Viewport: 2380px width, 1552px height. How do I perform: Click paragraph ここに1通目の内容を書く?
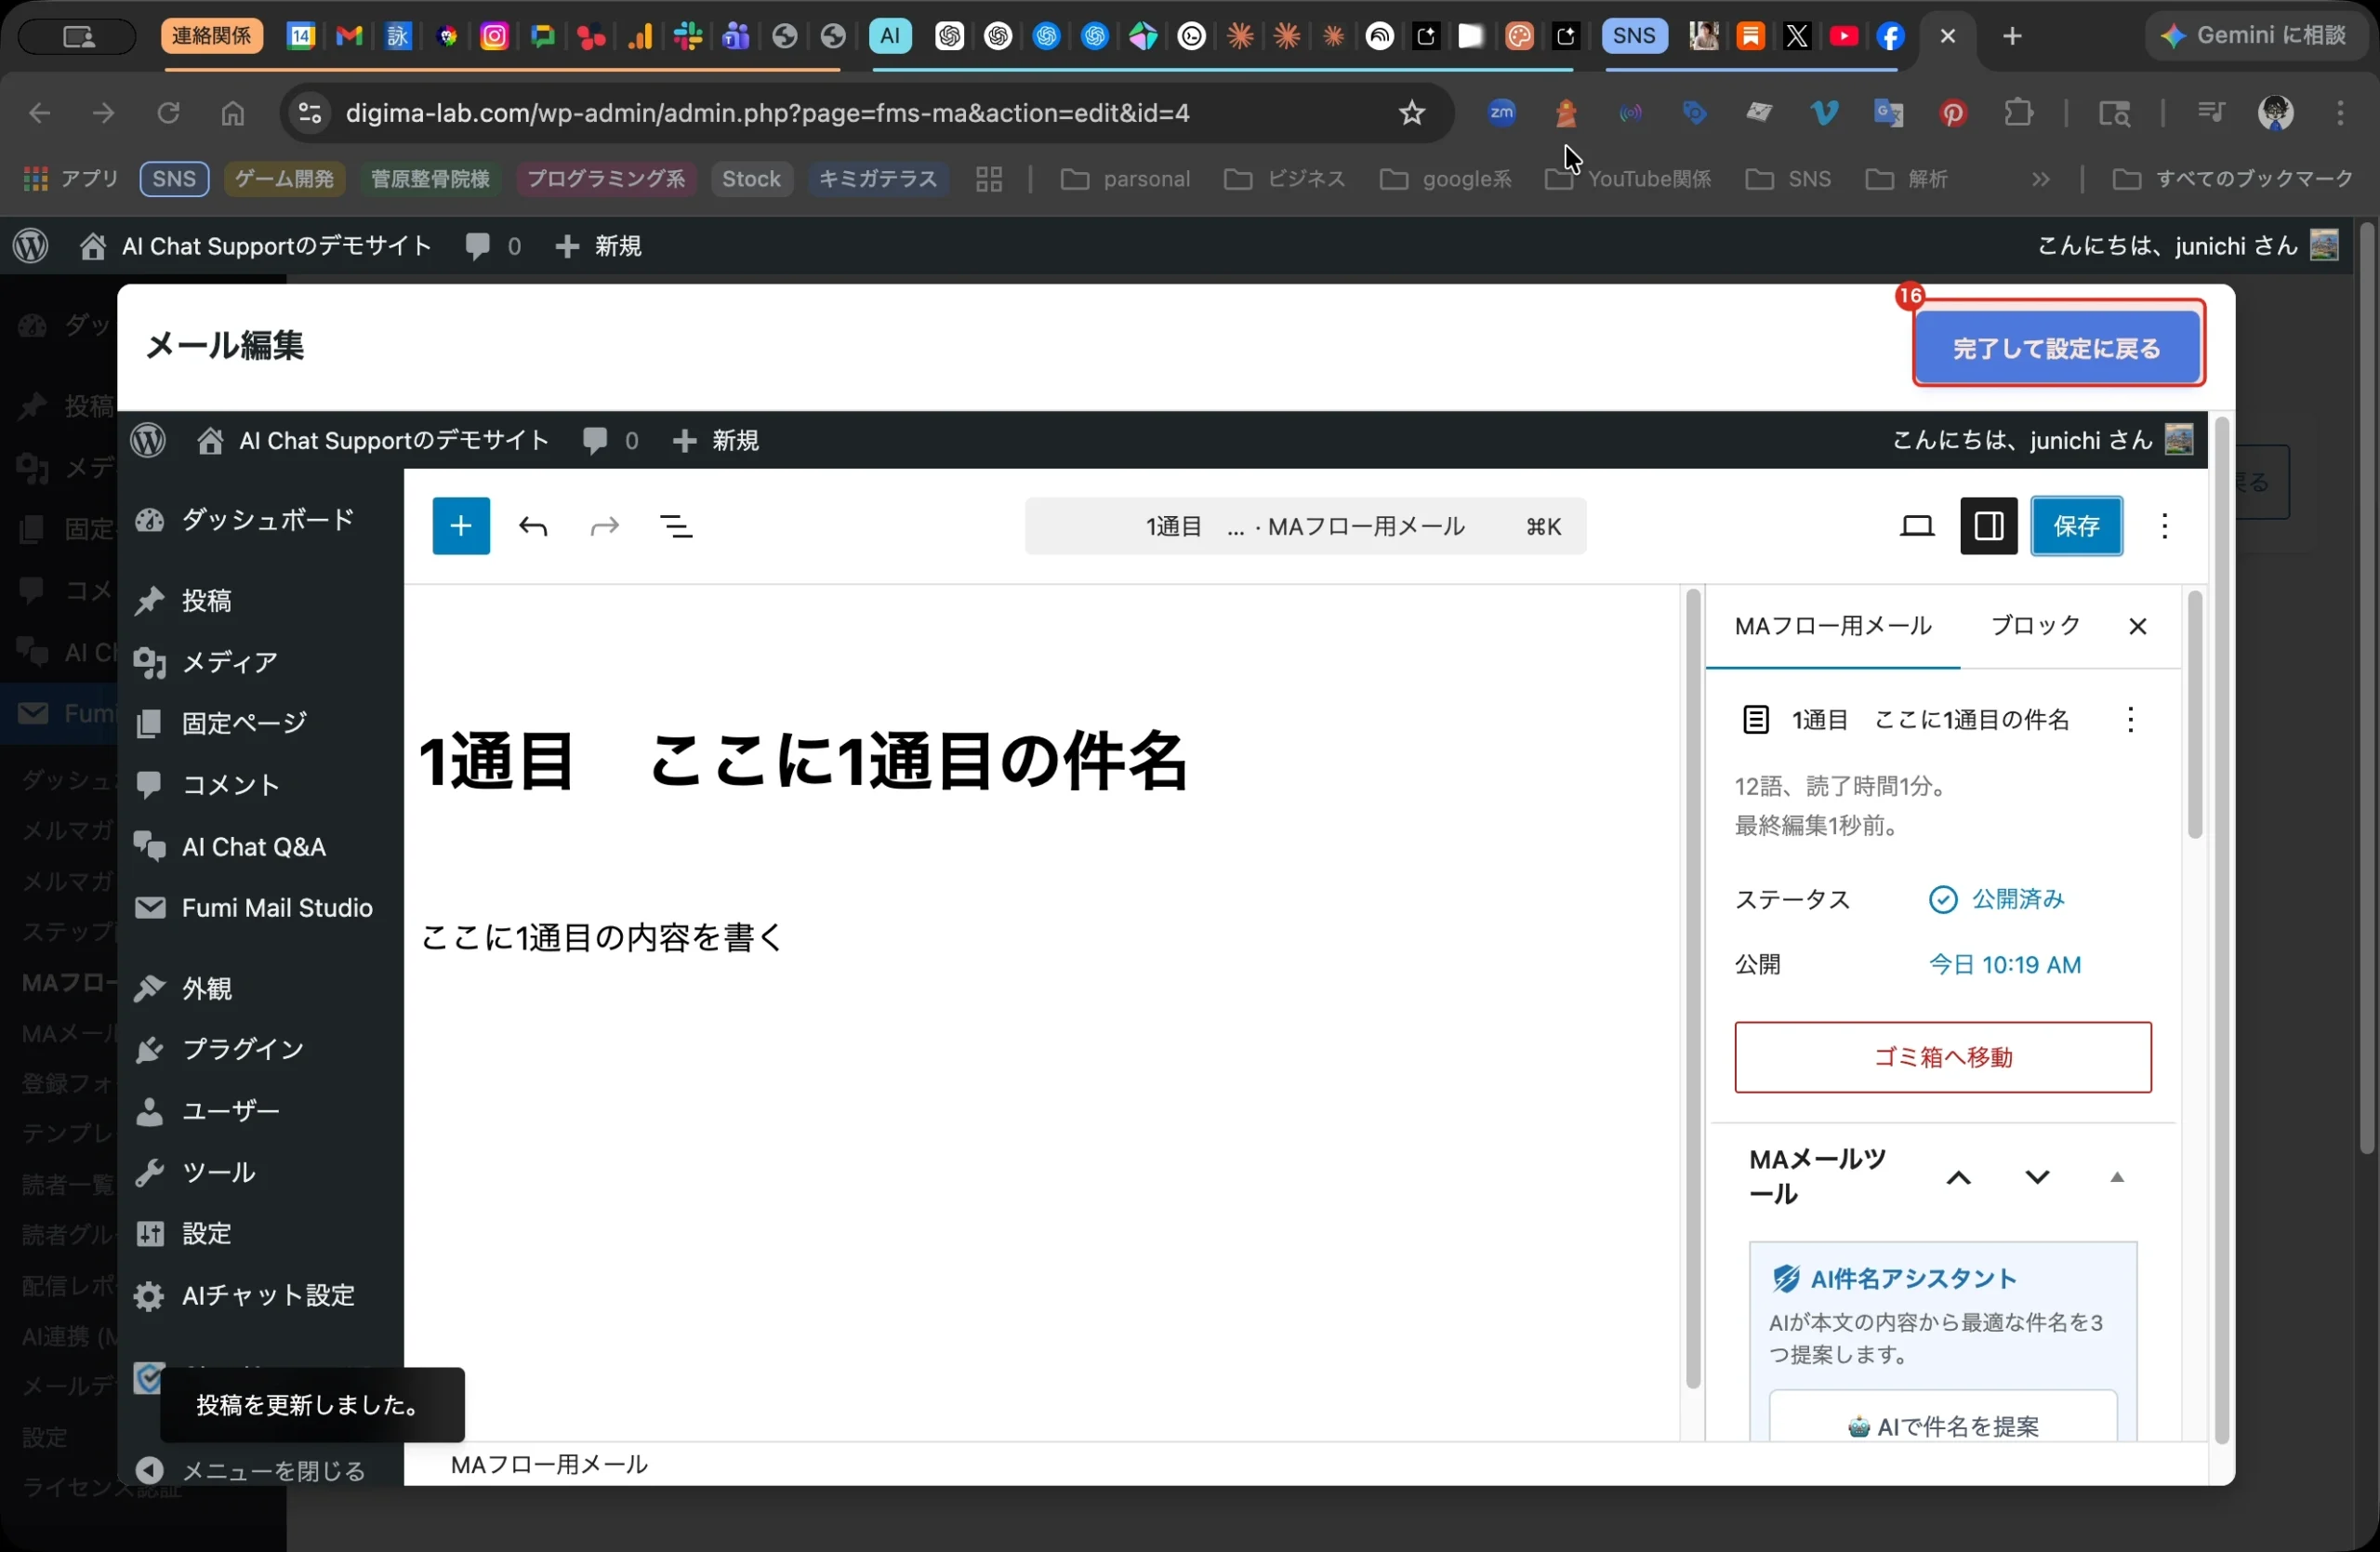(603, 937)
